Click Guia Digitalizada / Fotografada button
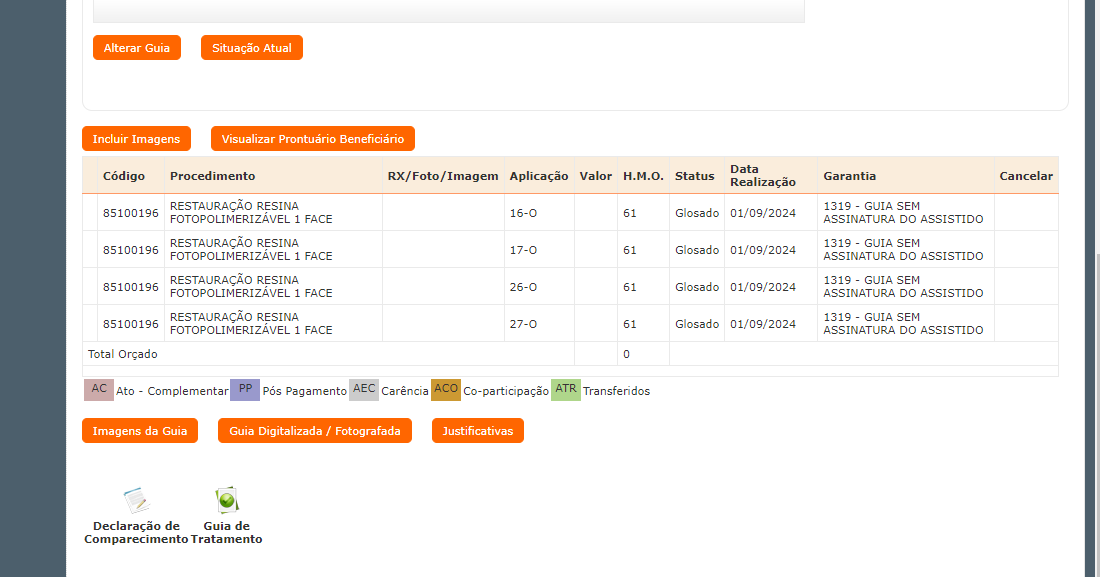The image size is (1100, 577). pos(315,431)
